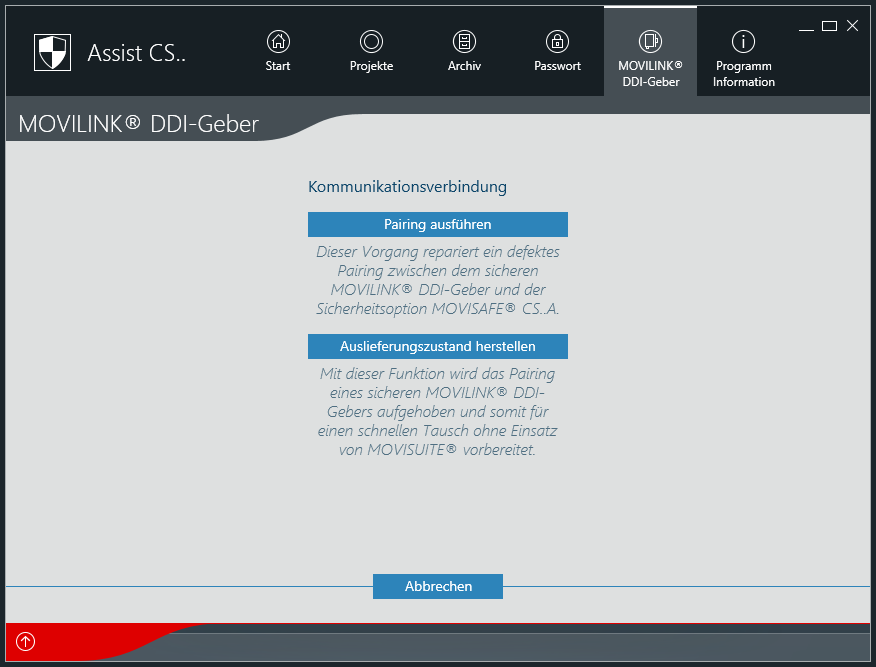
Task: Click the defektes Pairing description text
Action: 437,280
